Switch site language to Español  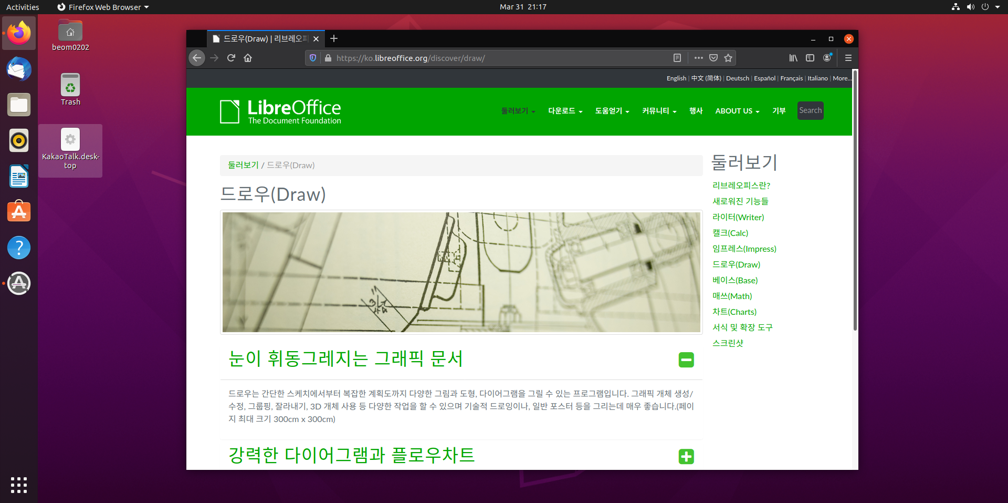764,78
